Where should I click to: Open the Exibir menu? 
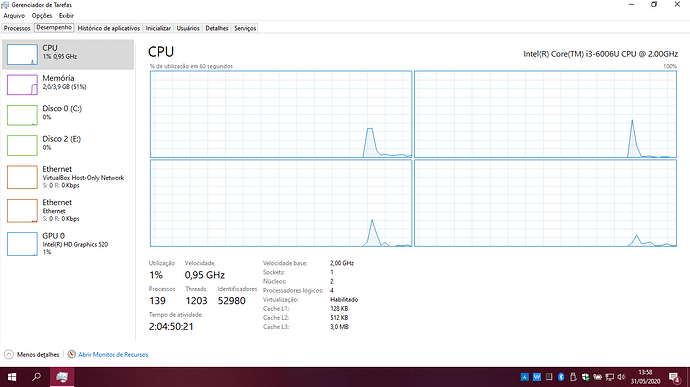[x=66, y=15]
